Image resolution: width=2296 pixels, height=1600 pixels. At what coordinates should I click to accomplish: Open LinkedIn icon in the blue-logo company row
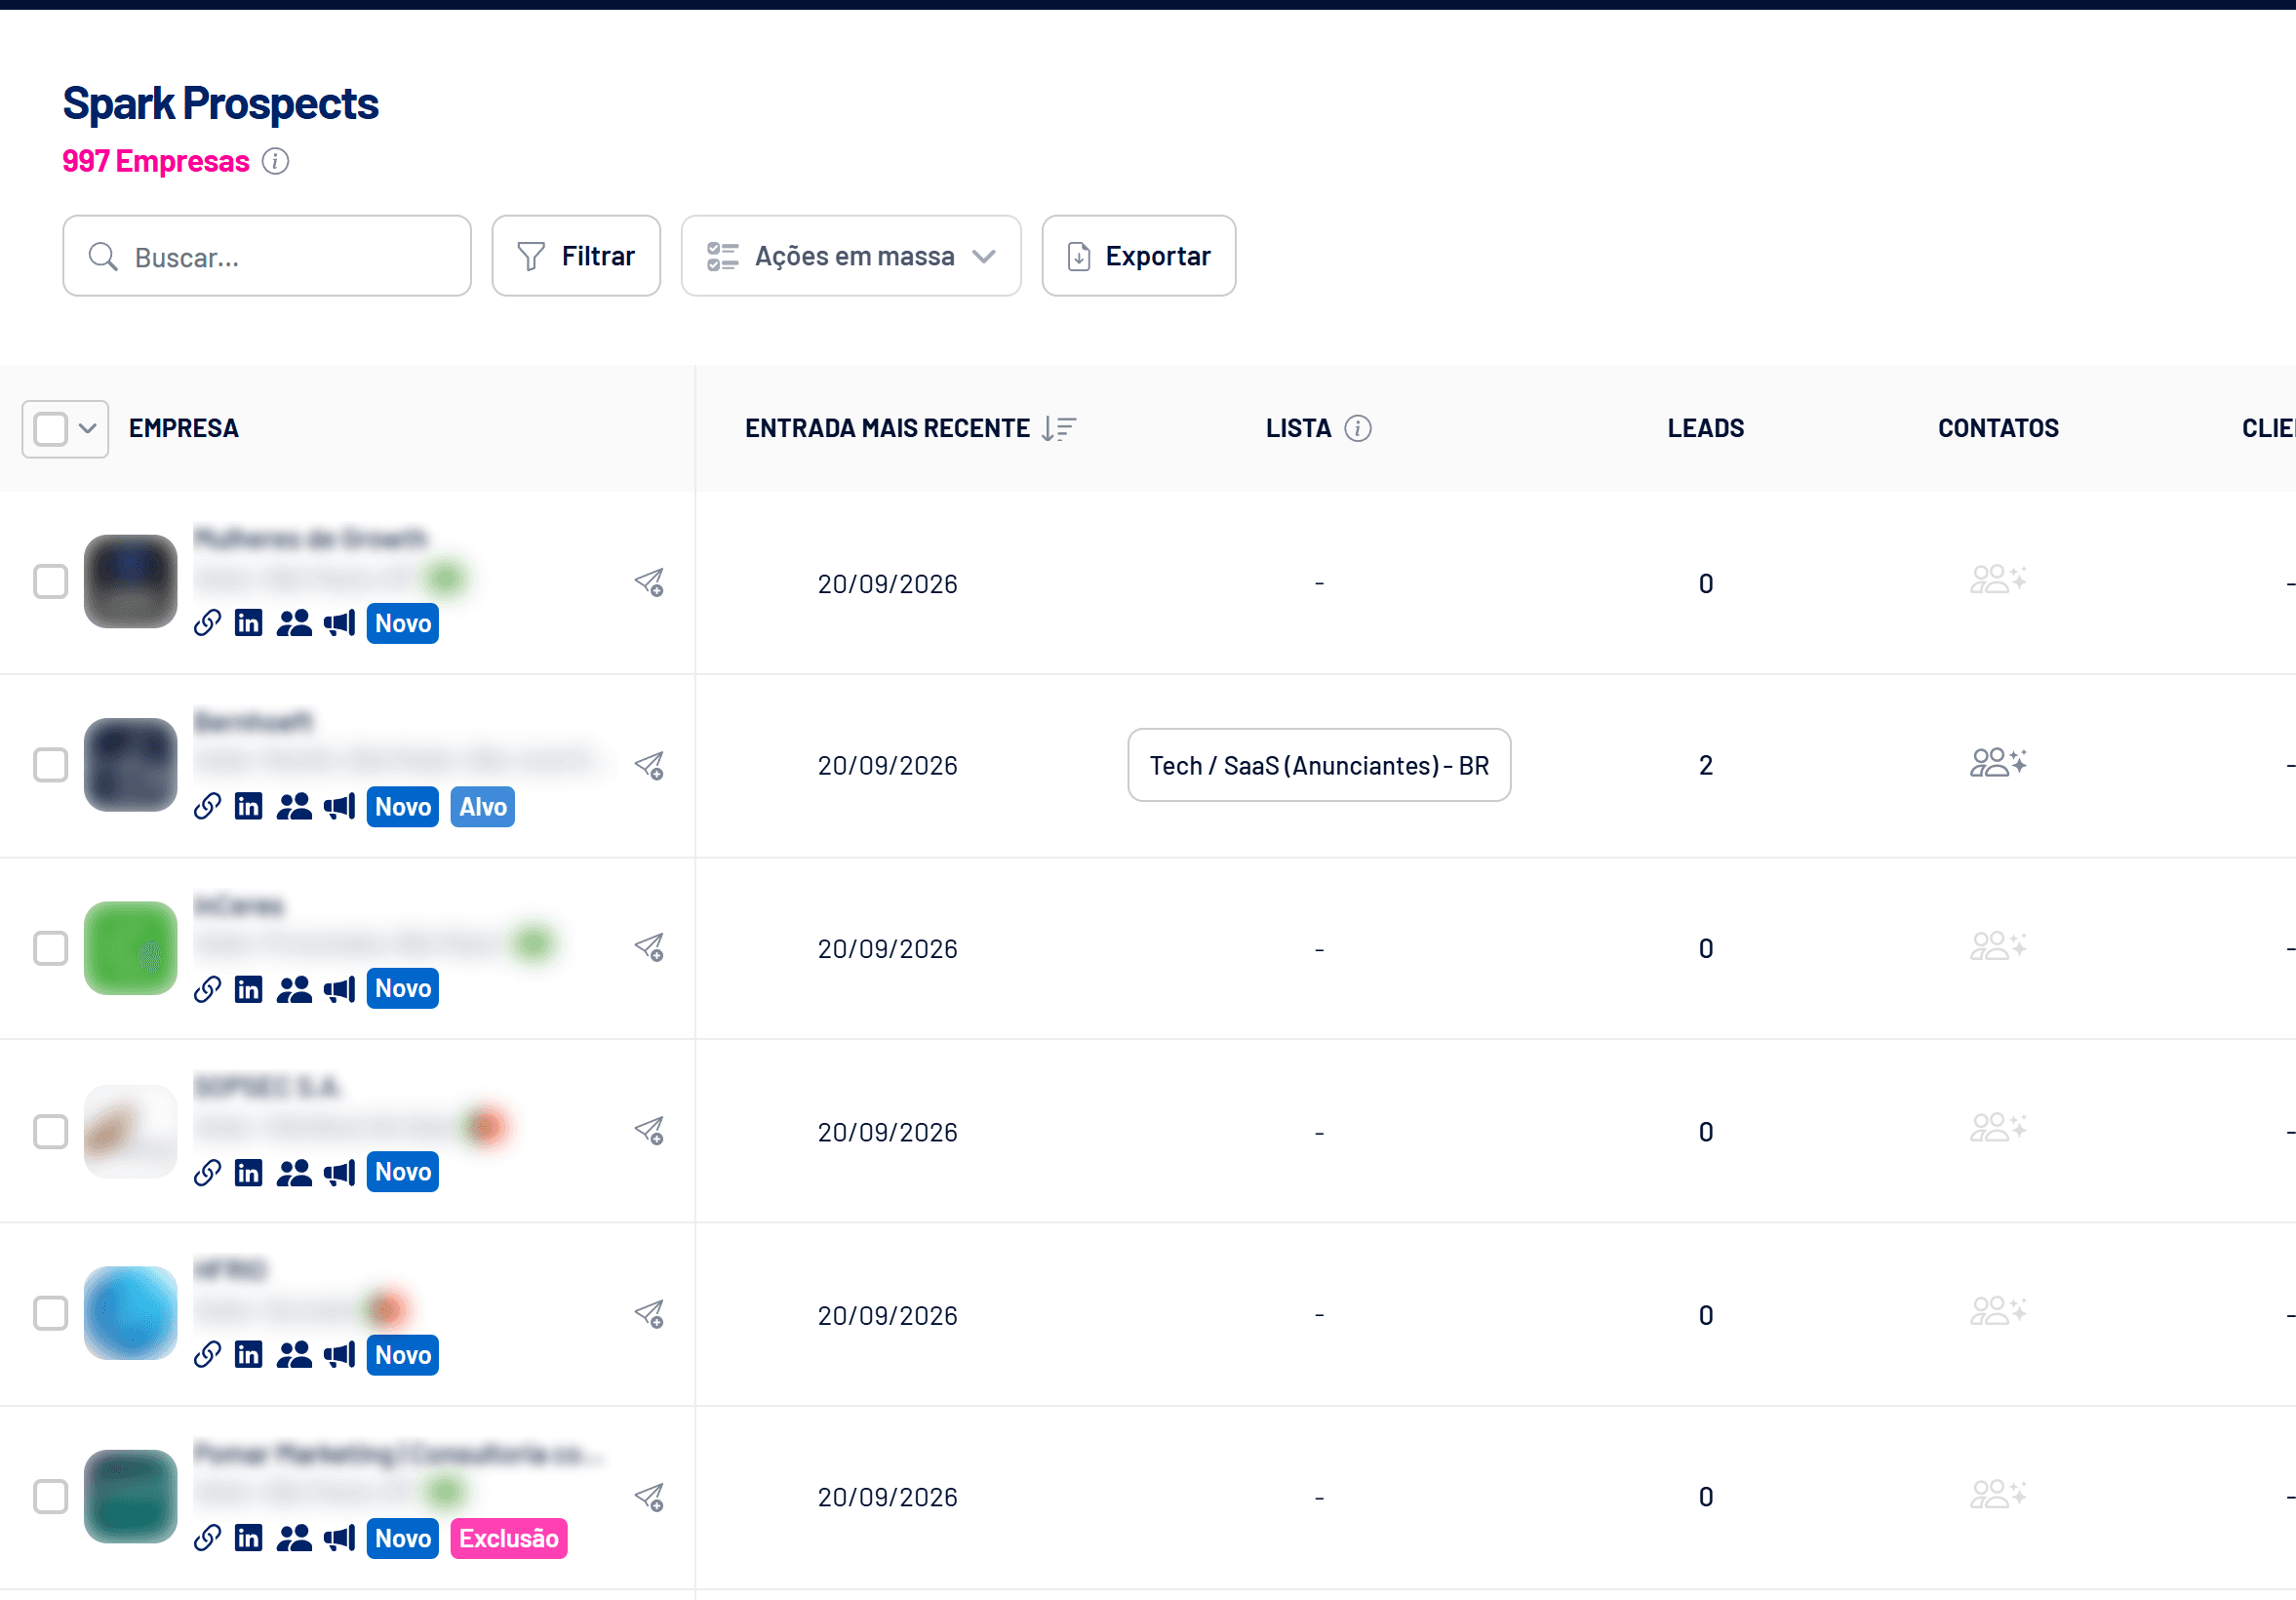(x=248, y=1355)
